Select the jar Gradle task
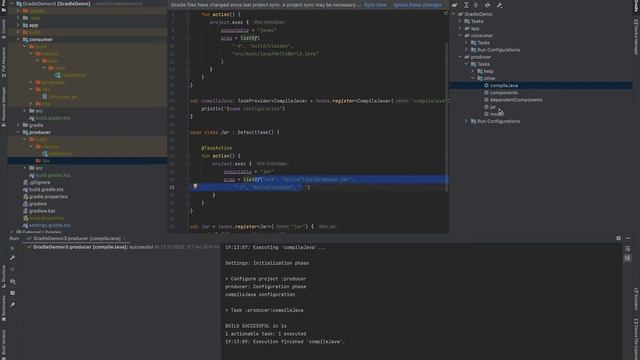Viewport: 640px width, 360px height. (x=492, y=107)
